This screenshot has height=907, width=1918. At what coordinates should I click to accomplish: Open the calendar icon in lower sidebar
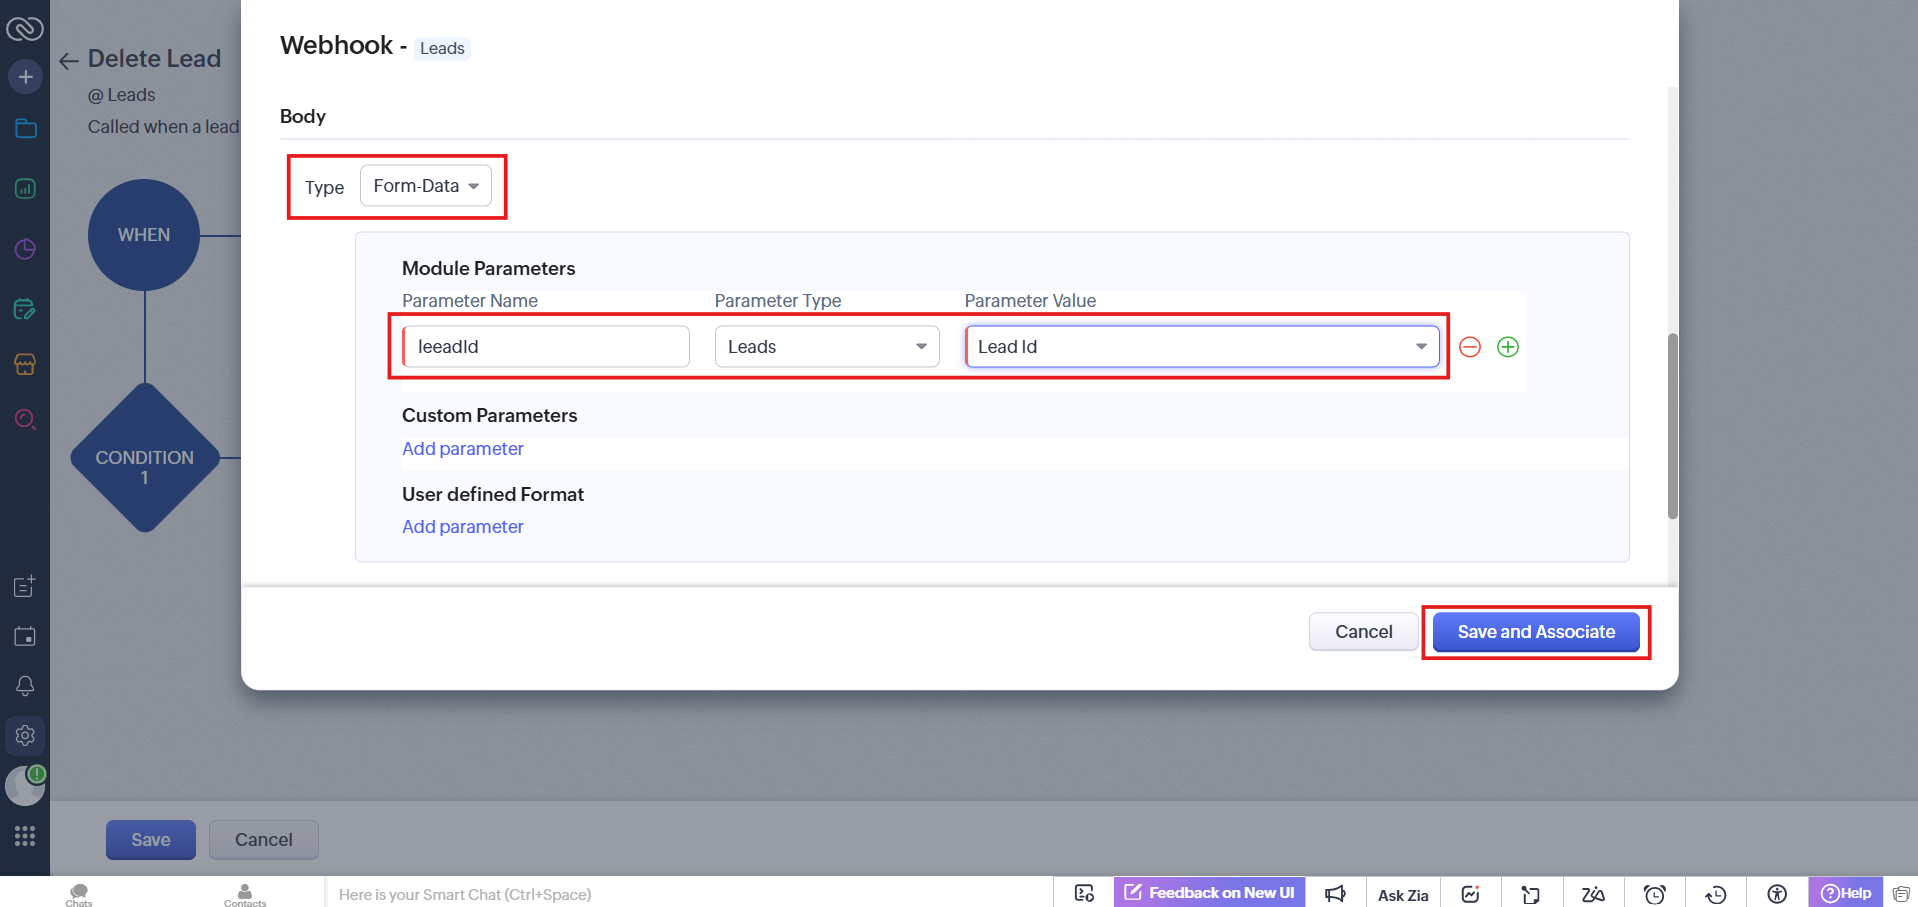[25, 636]
